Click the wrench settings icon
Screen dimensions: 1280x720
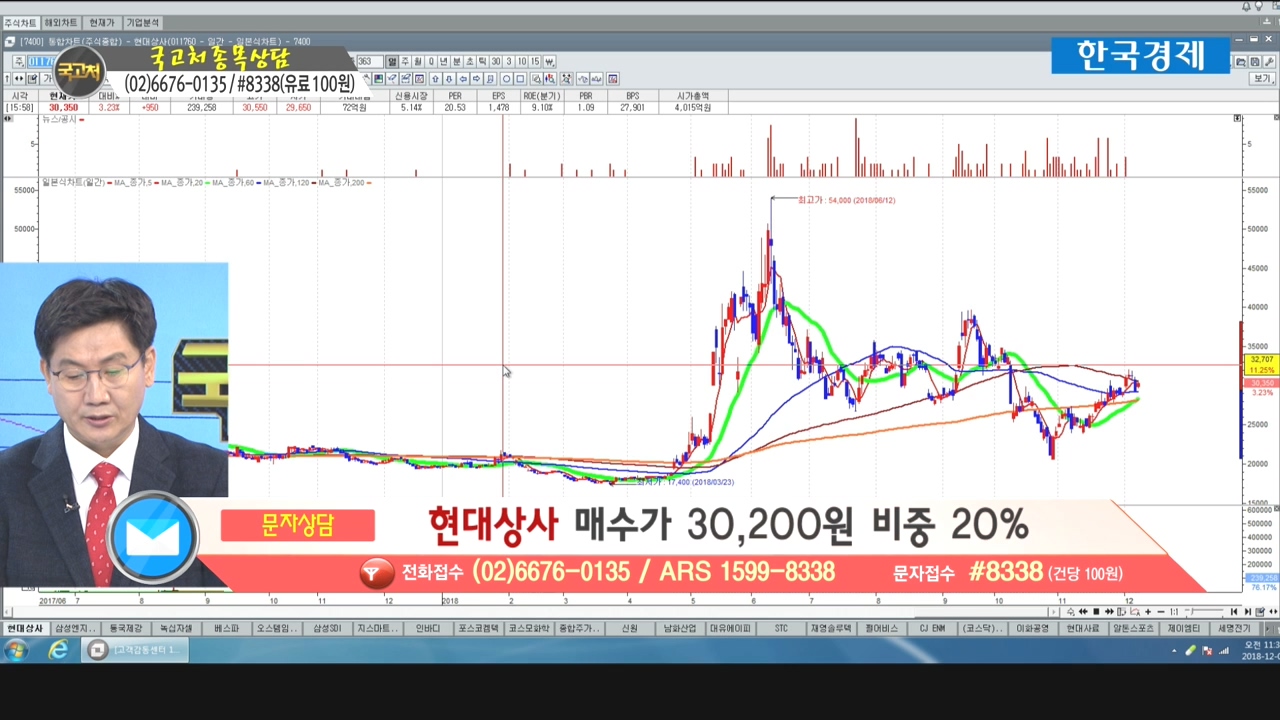coord(1269,62)
